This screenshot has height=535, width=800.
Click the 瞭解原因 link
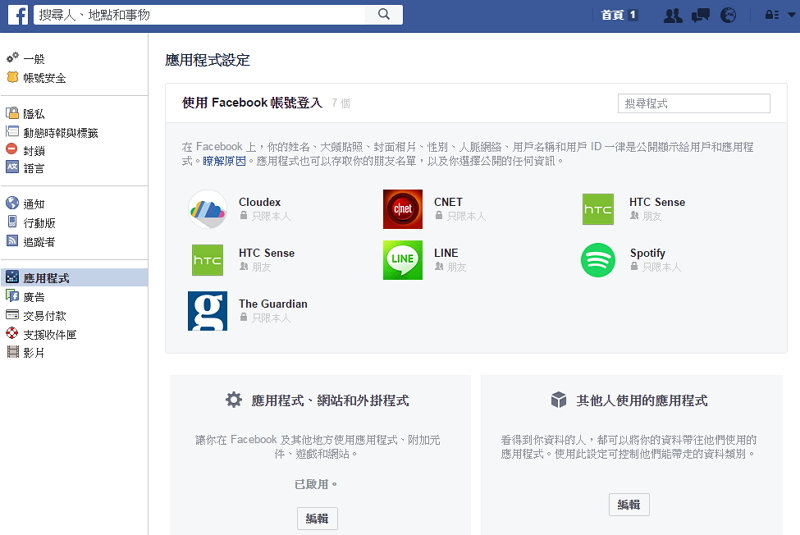(x=224, y=160)
